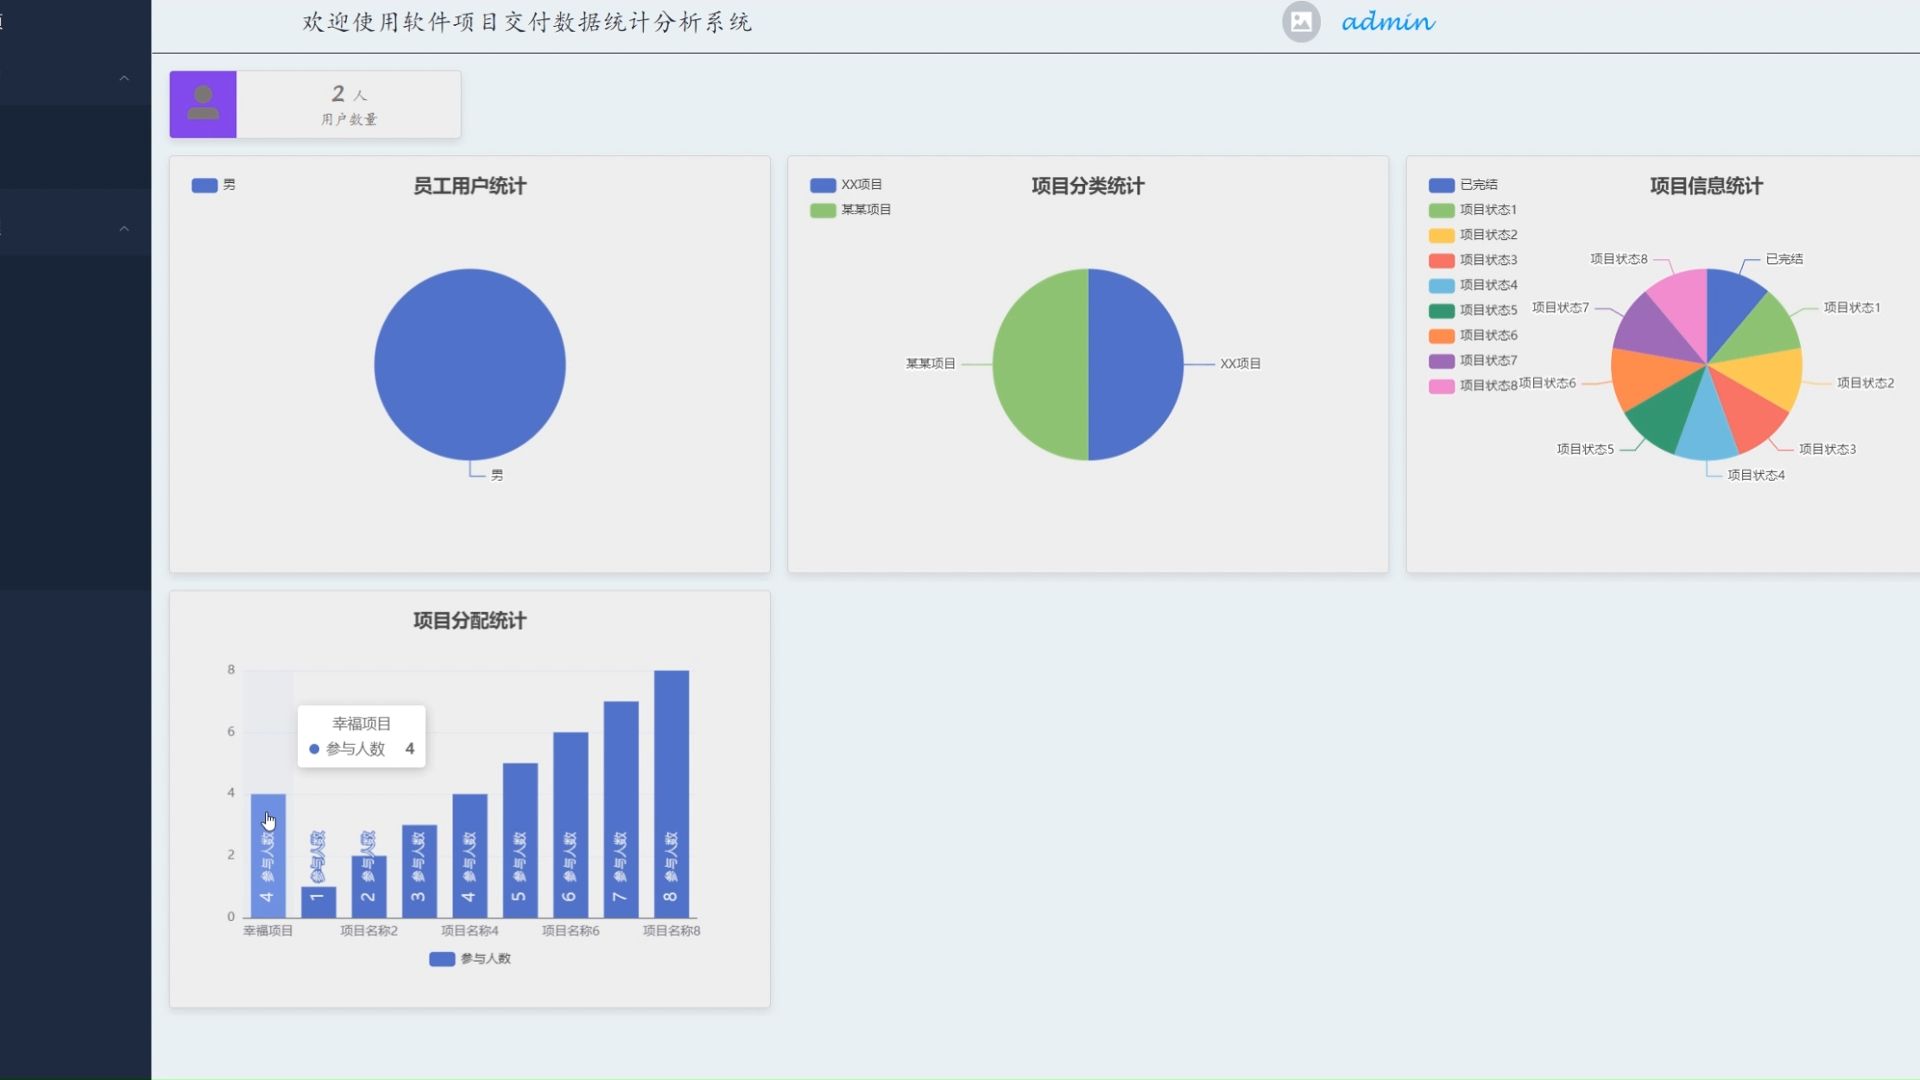Image resolution: width=1920 pixels, height=1080 pixels.
Task: Click the 幸福项目 x-axis label
Action: [x=268, y=931]
